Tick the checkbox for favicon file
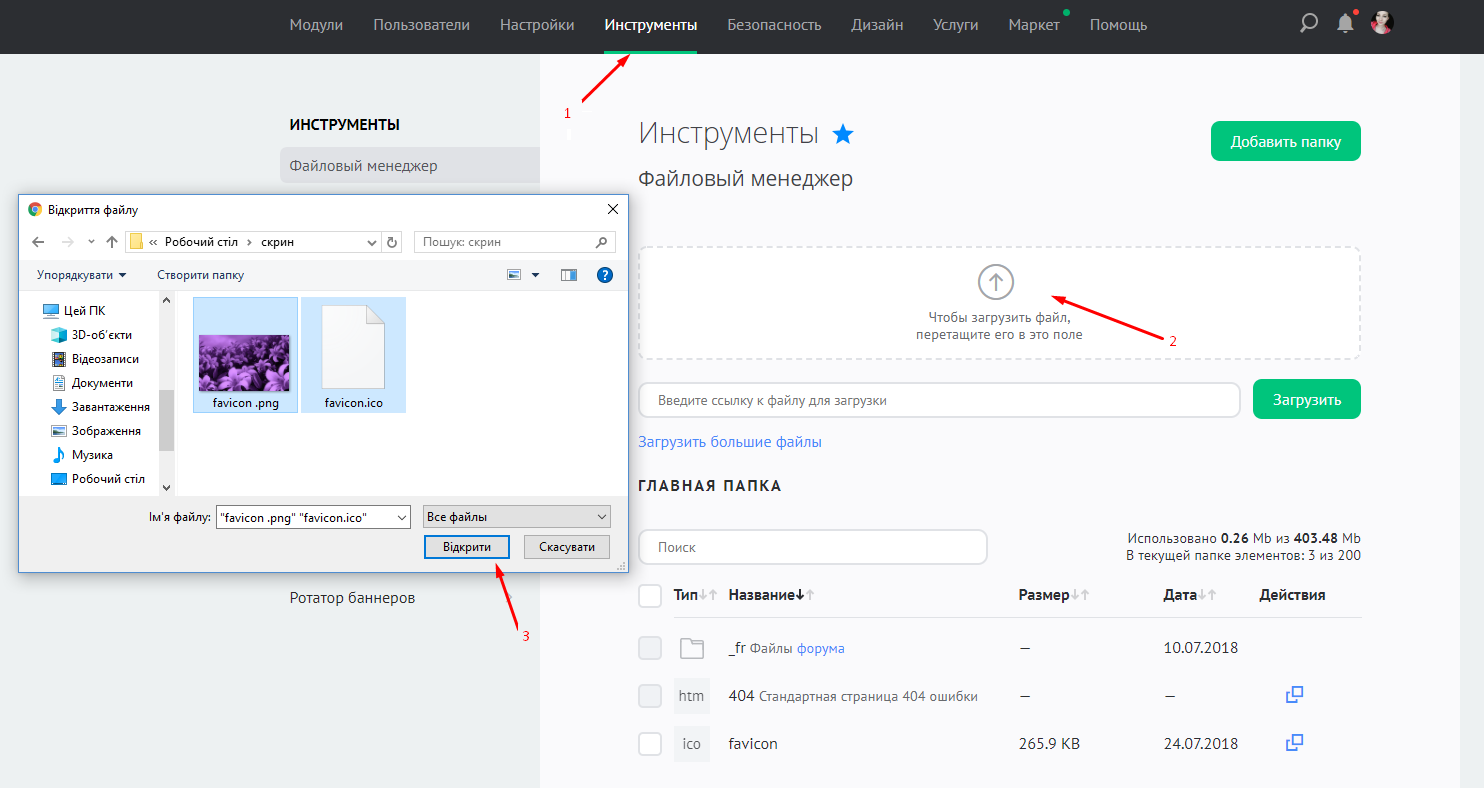 650,744
